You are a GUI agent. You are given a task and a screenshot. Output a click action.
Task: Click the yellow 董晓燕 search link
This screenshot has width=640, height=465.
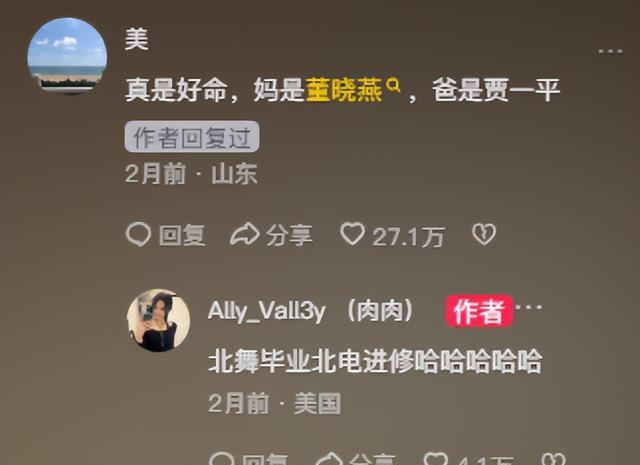pyautogui.click(x=344, y=90)
